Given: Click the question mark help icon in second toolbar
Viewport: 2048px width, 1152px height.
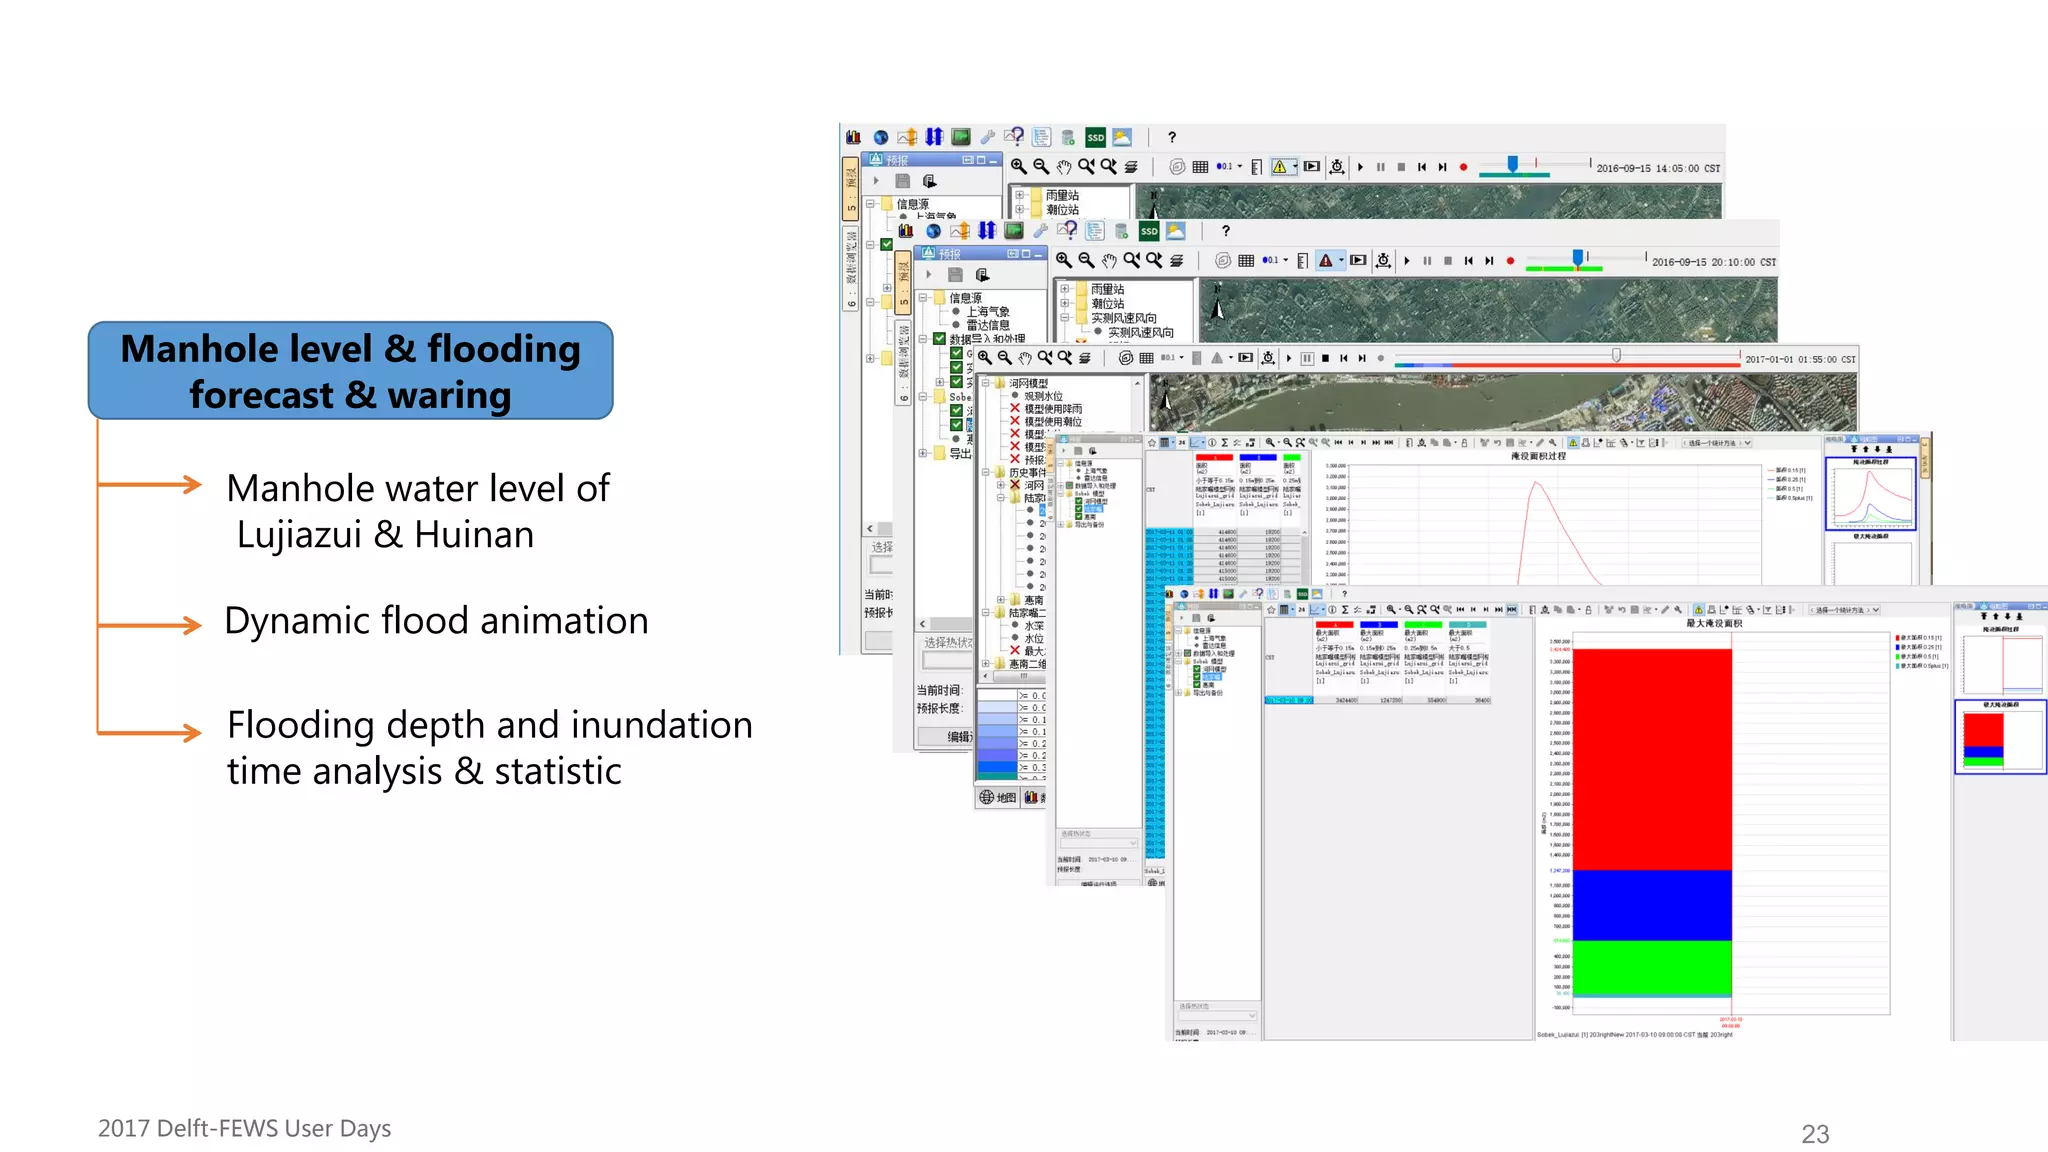Looking at the screenshot, I should click(1225, 231).
